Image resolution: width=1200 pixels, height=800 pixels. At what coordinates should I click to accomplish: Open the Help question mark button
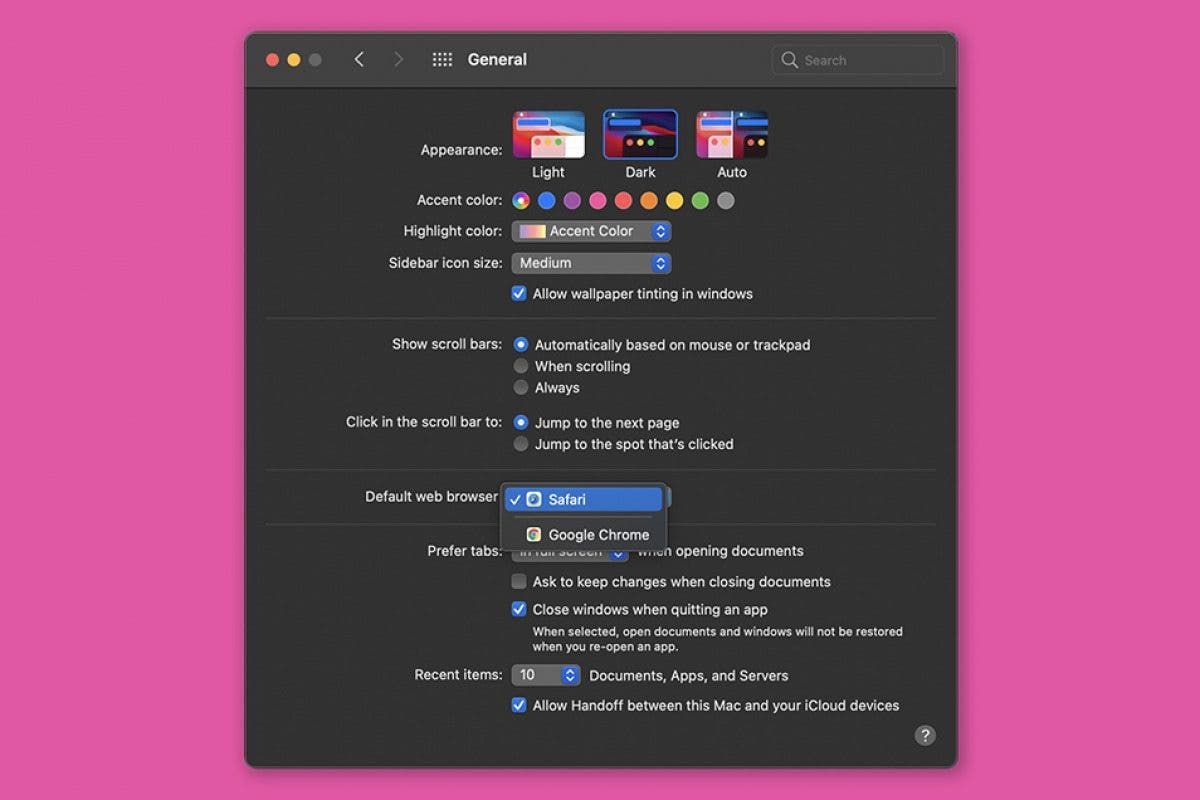click(x=925, y=735)
